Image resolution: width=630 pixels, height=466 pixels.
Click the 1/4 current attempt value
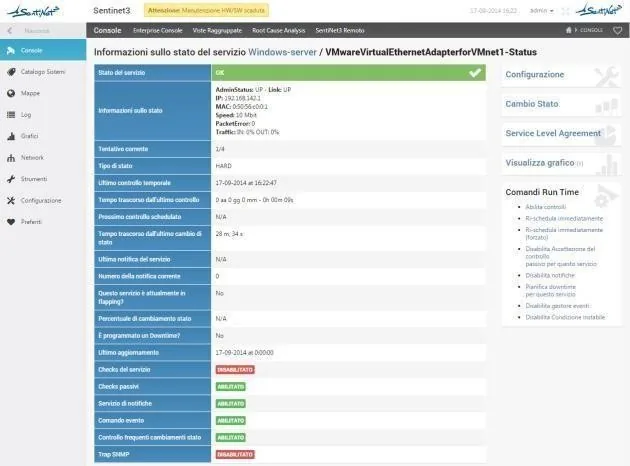click(220, 149)
